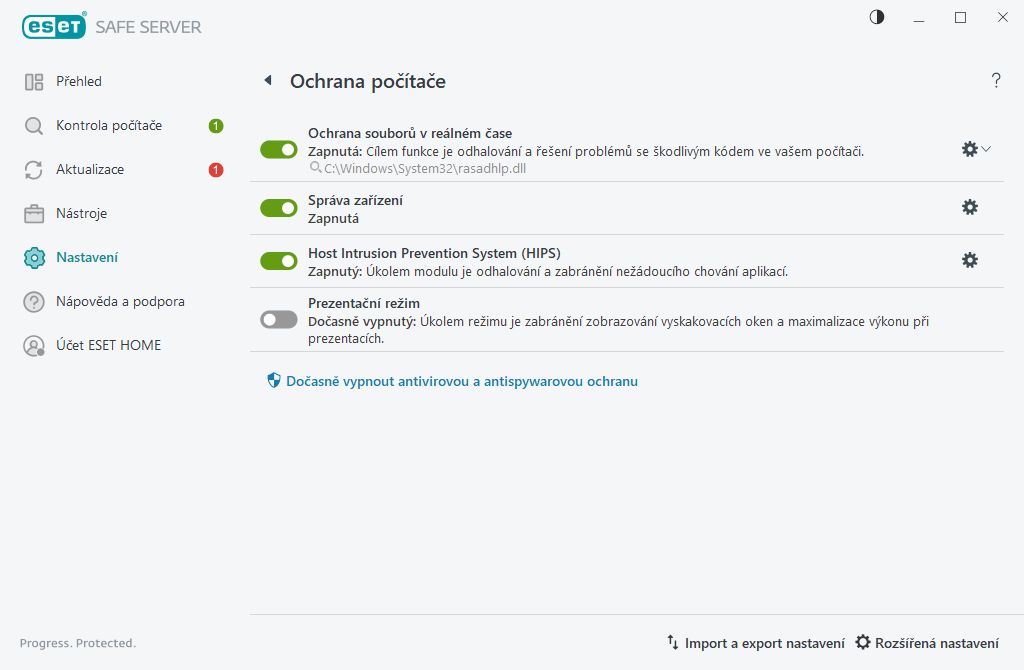Click the Nápověda a podpora question icon
The image size is (1024, 670).
pos(34,302)
